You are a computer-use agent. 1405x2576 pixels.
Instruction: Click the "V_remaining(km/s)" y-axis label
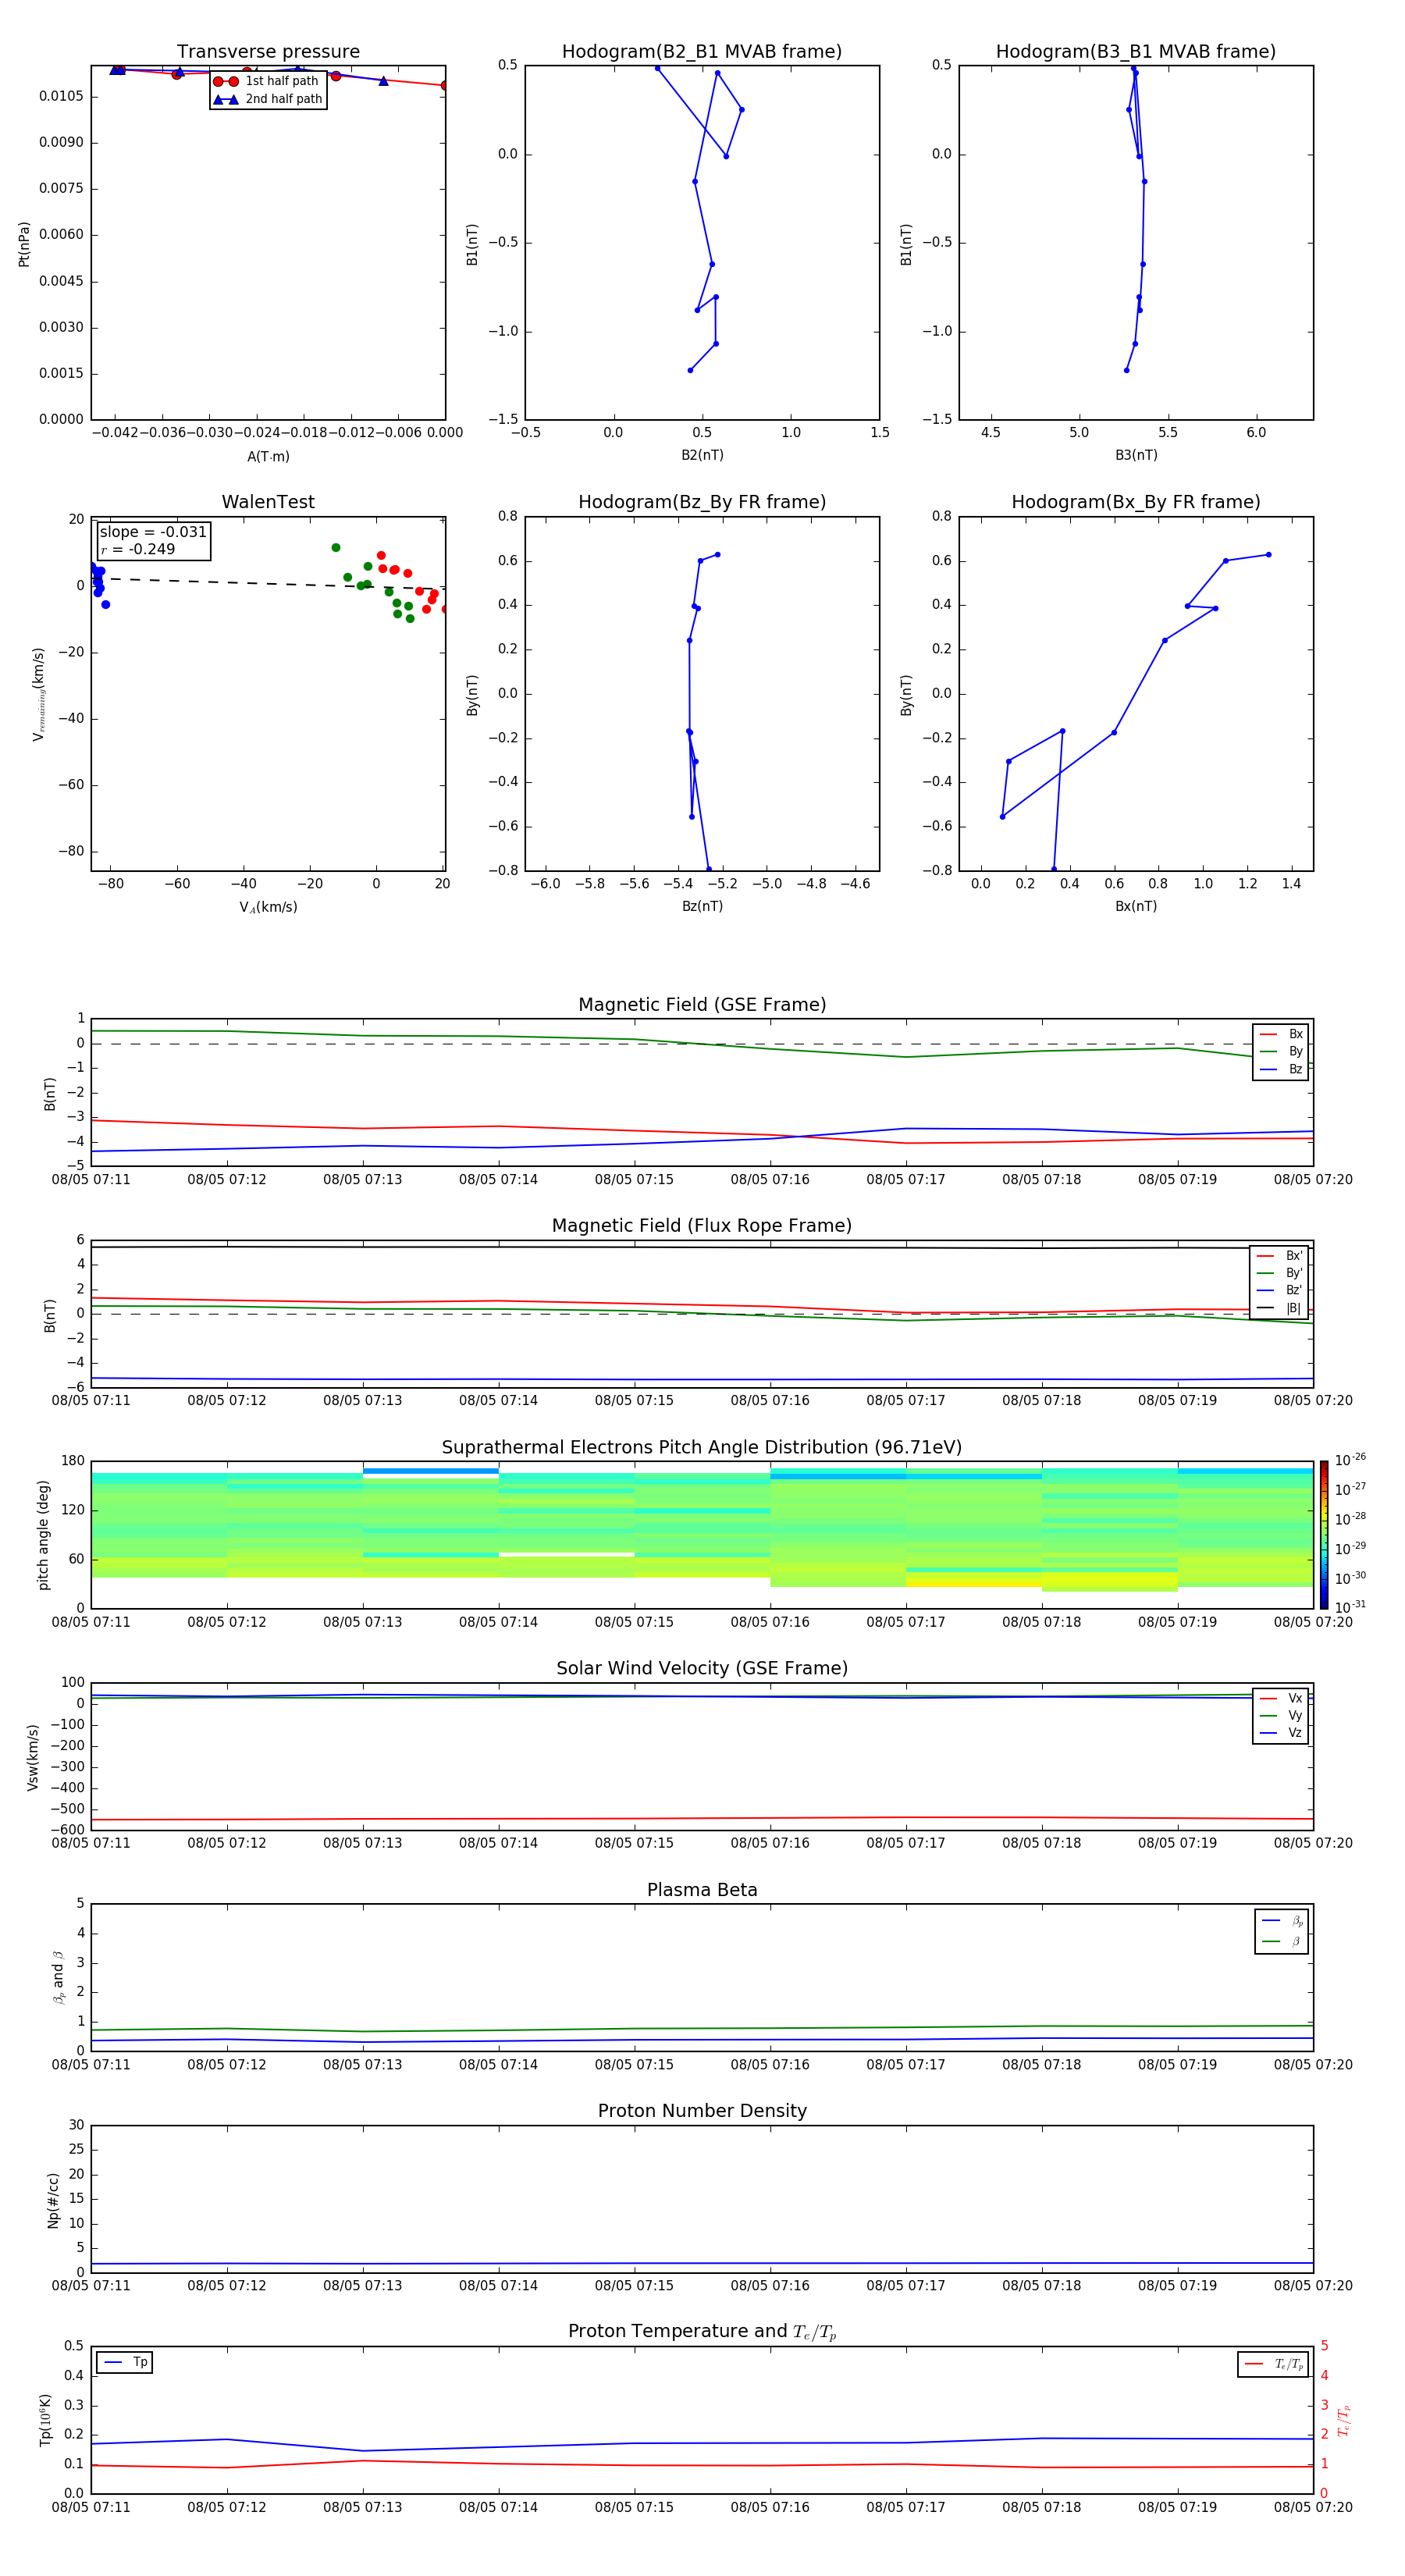click(38, 694)
